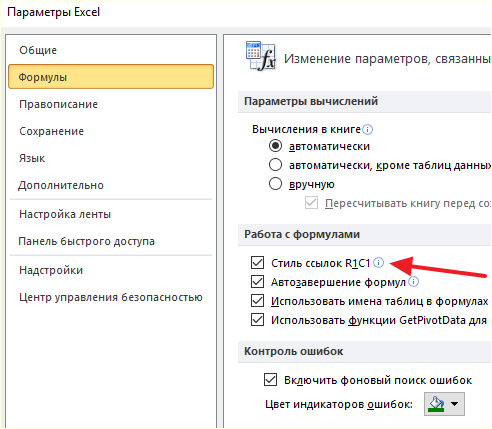Open the Язык settings category
Screen dimensions: 492x429
(32, 158)
